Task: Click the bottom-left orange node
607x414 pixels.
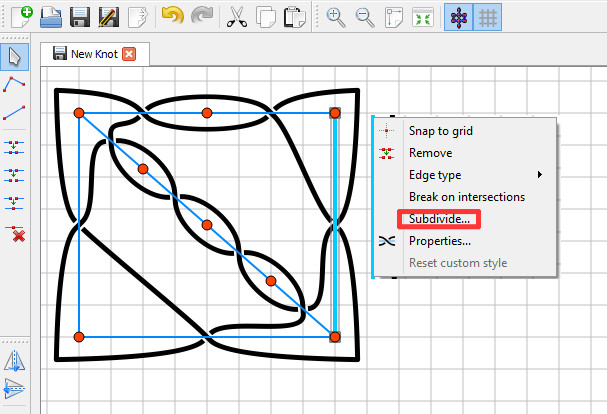Action: [x=79, y=337]
